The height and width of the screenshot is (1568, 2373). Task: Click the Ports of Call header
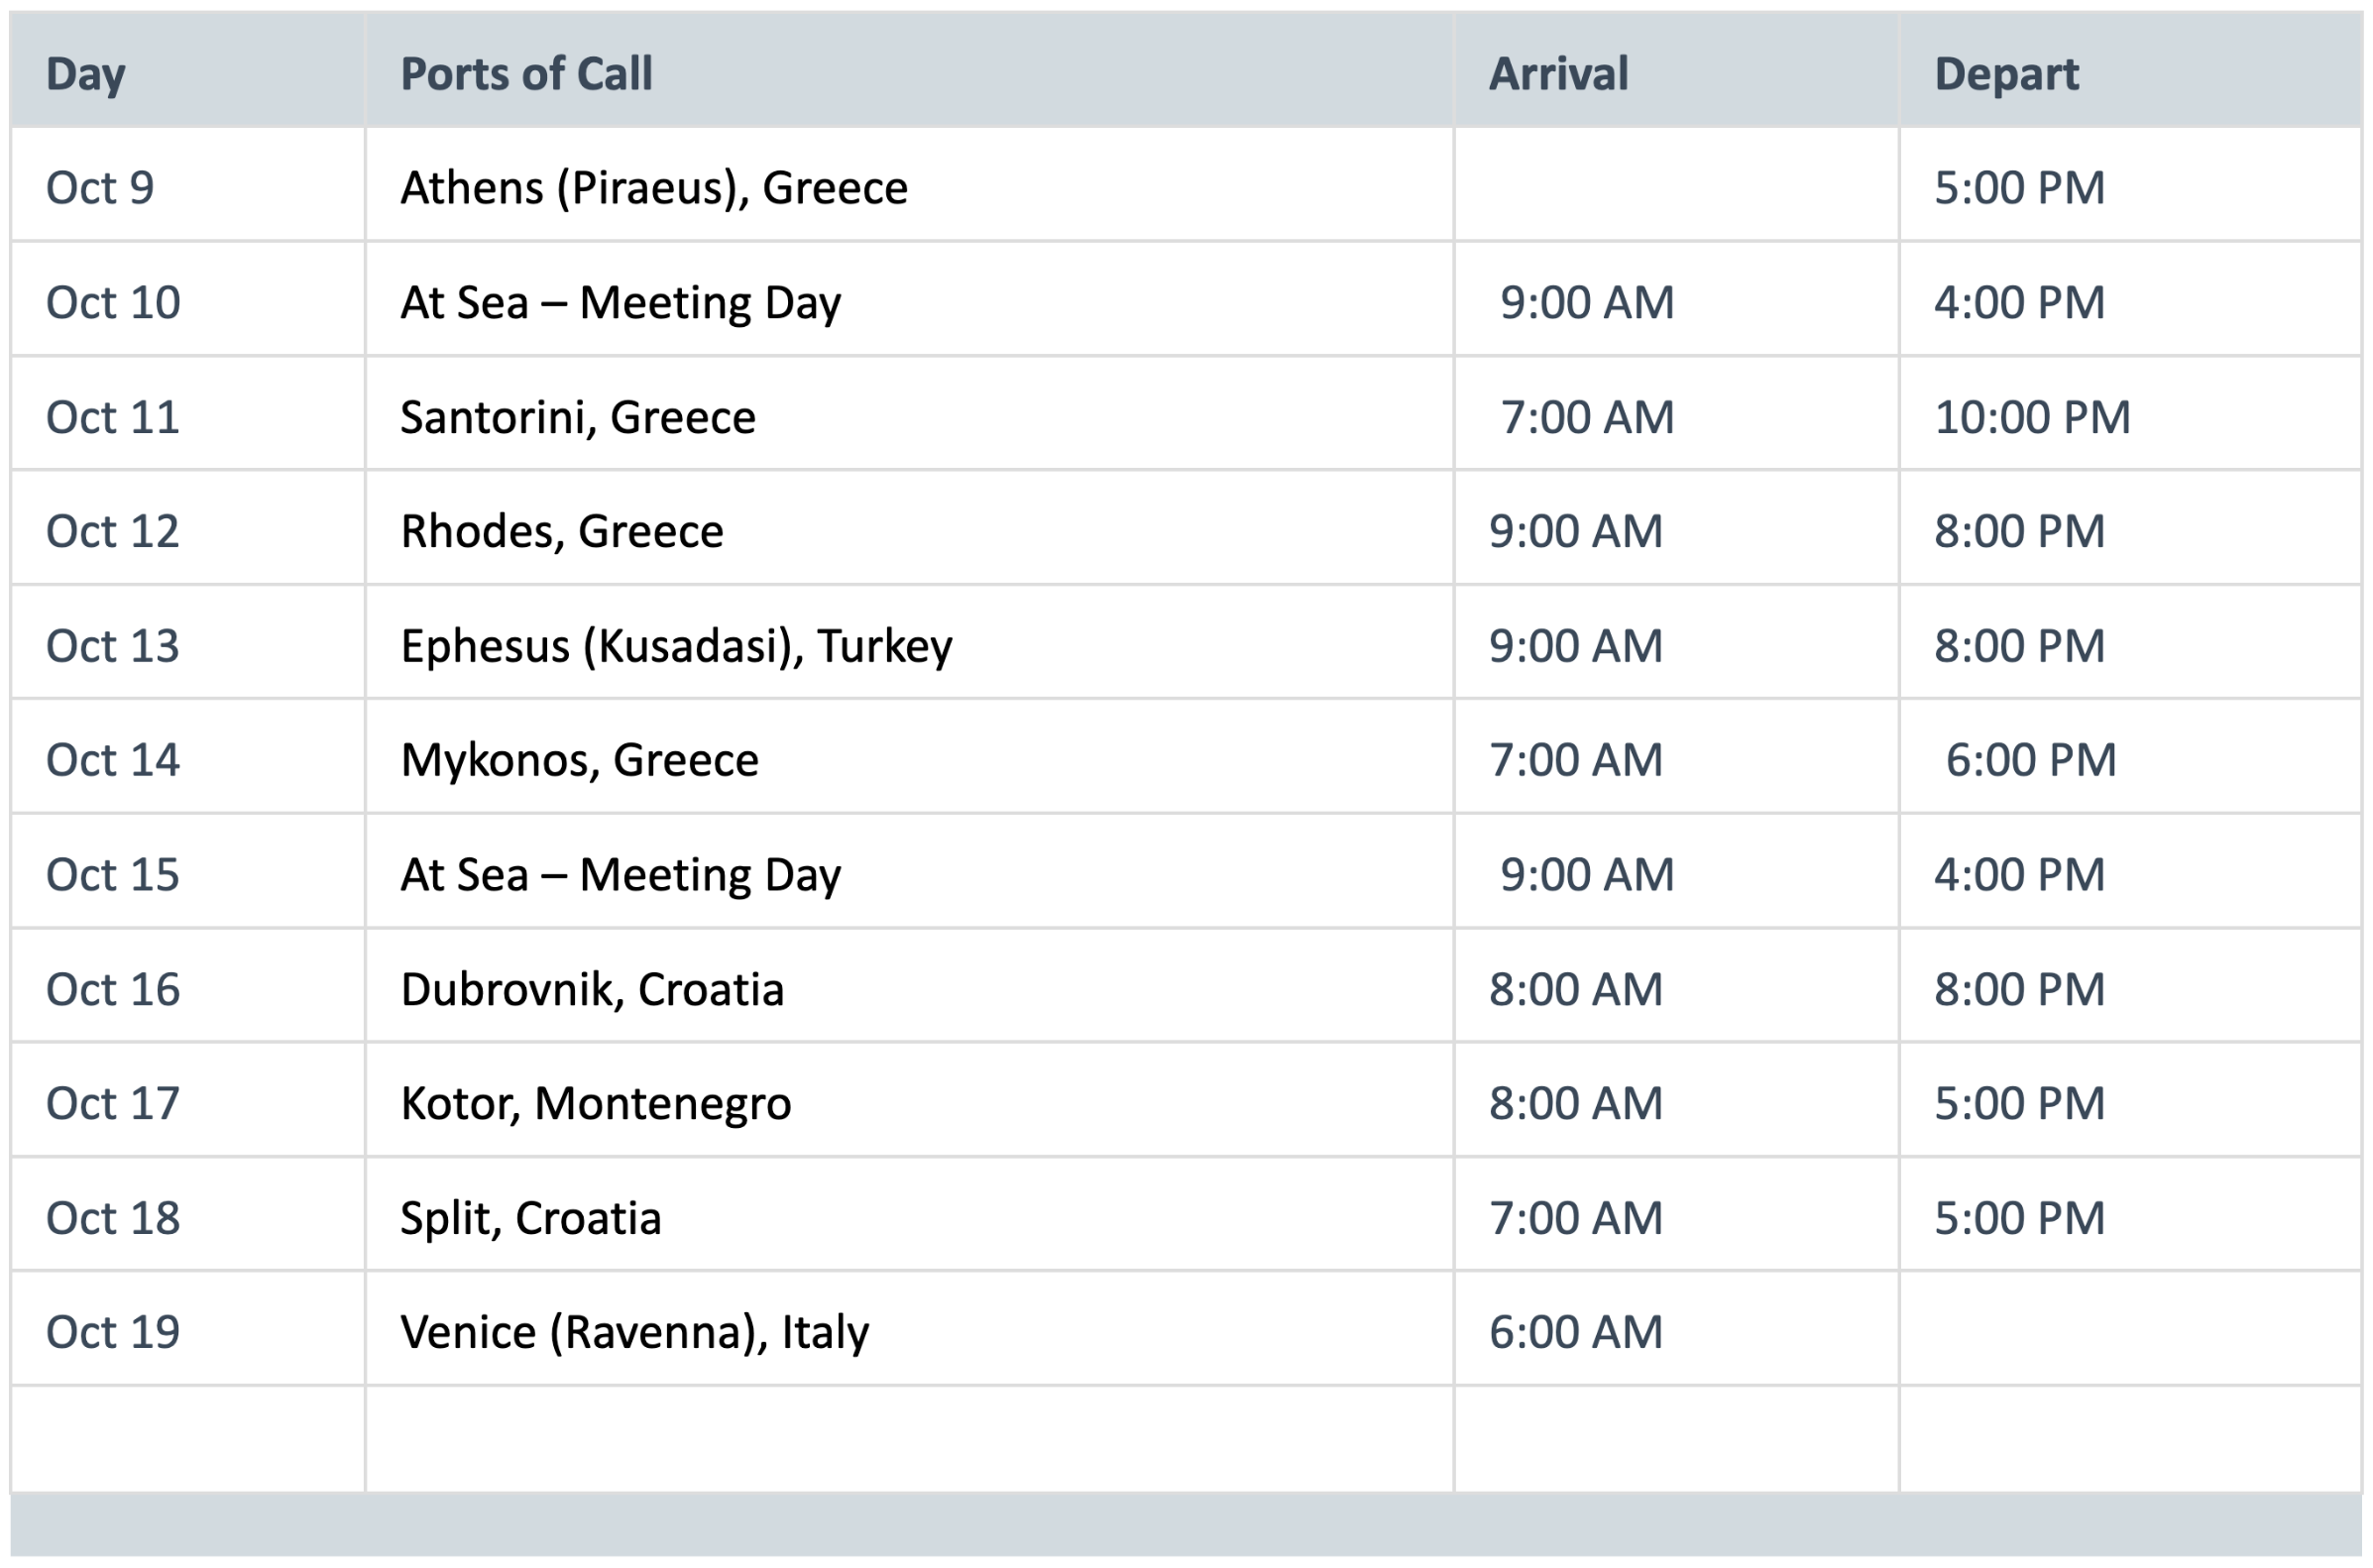526,74
